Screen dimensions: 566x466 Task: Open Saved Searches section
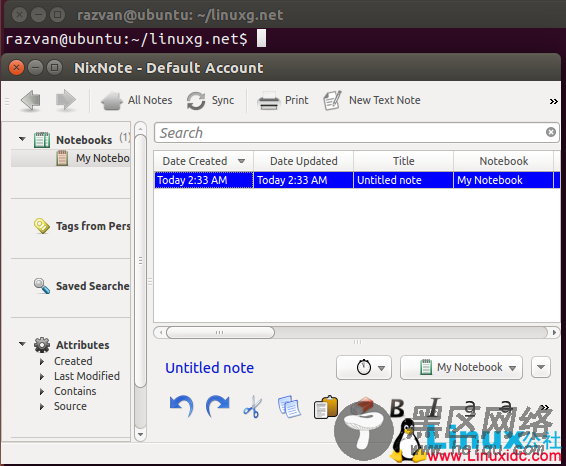point(92,286)
